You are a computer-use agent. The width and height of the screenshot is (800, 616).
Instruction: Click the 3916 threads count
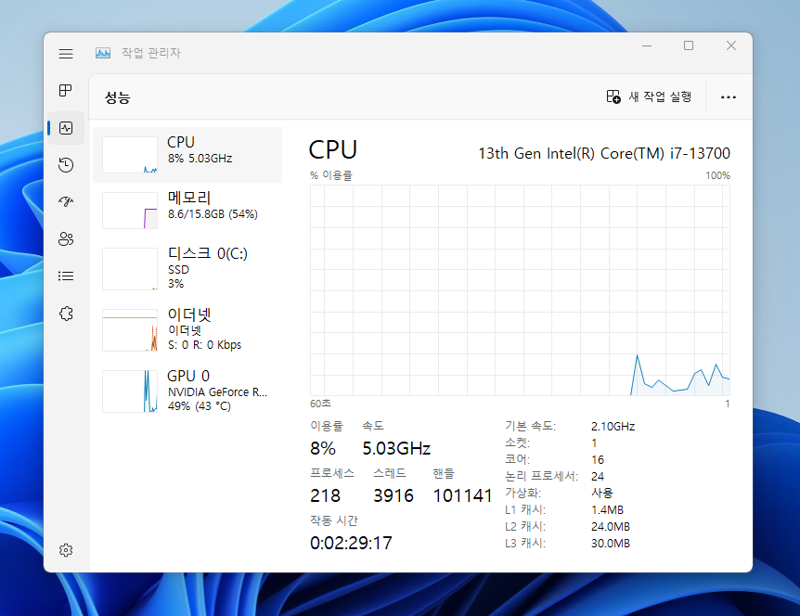(x=393, y=496)
